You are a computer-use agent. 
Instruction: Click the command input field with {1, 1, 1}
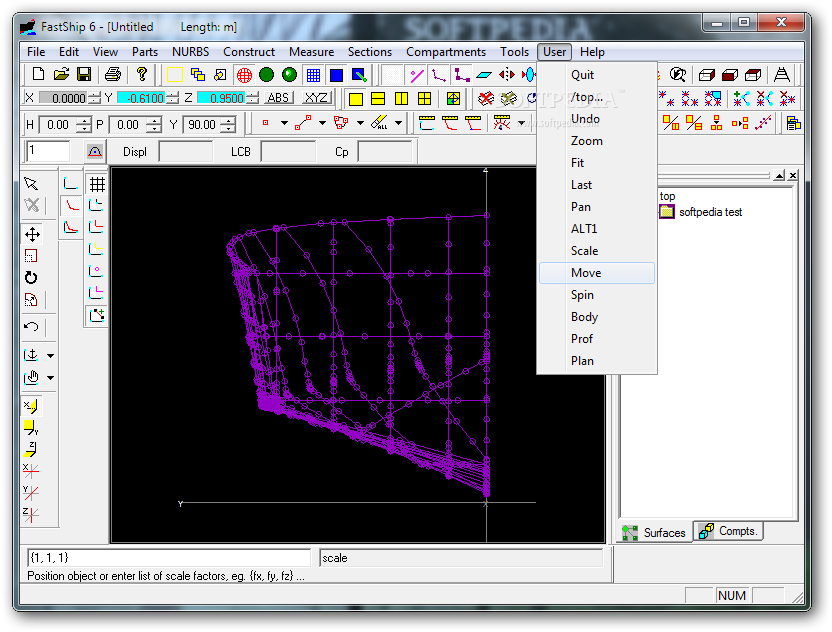[169, 558]
